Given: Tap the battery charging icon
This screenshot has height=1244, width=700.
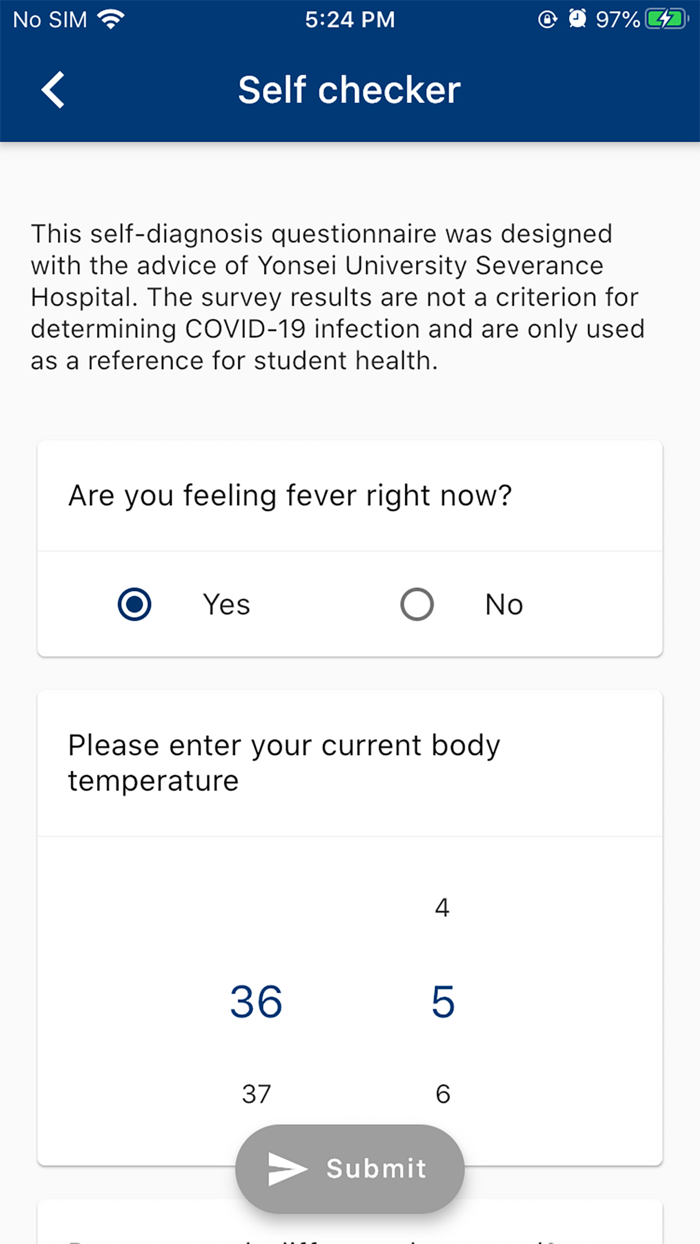Looking at the screenshot, I should pos(665,19).
